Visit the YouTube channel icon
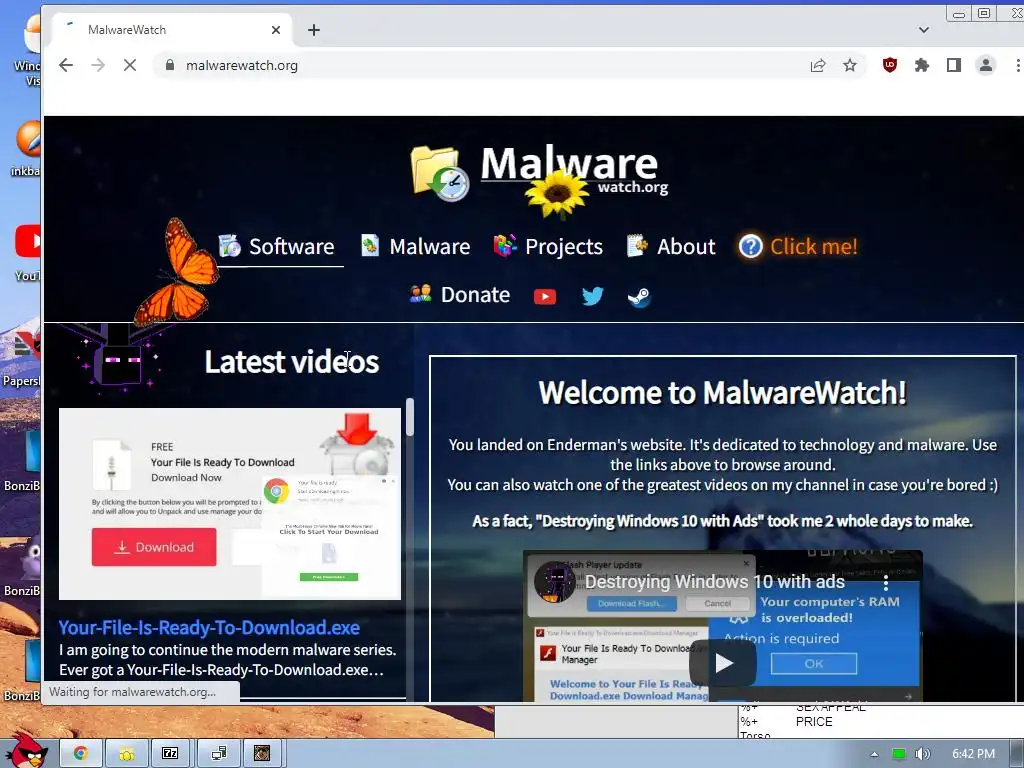 coord(545,296)
